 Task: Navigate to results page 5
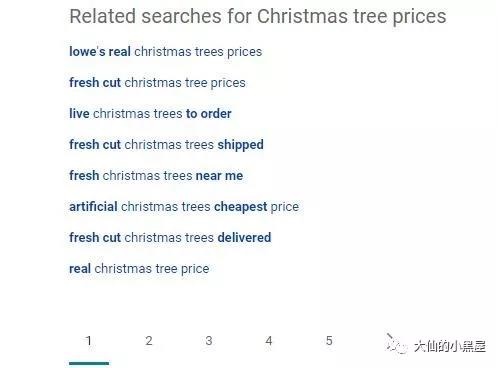click(x=329, y=341)
